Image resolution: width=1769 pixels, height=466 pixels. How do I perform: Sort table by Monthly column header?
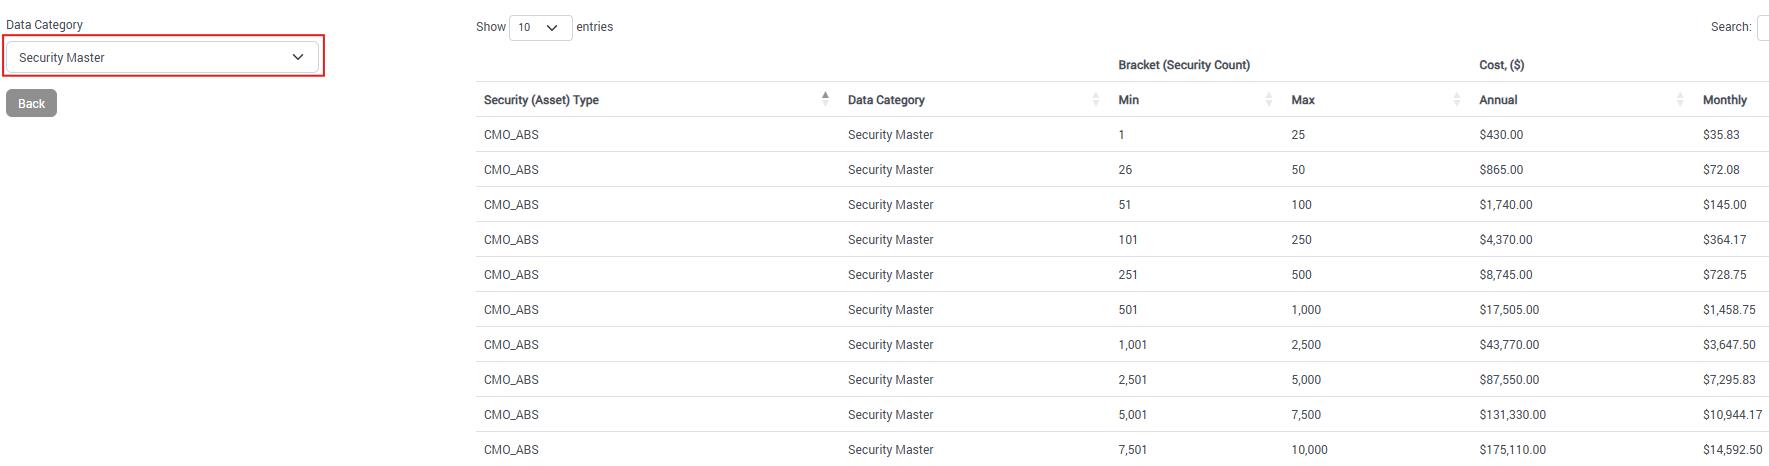(1724, 100)
